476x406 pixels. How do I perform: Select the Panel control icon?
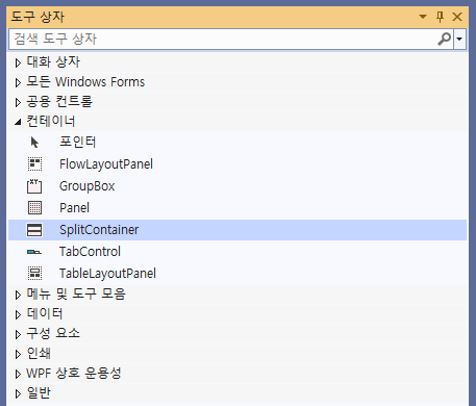35,208
